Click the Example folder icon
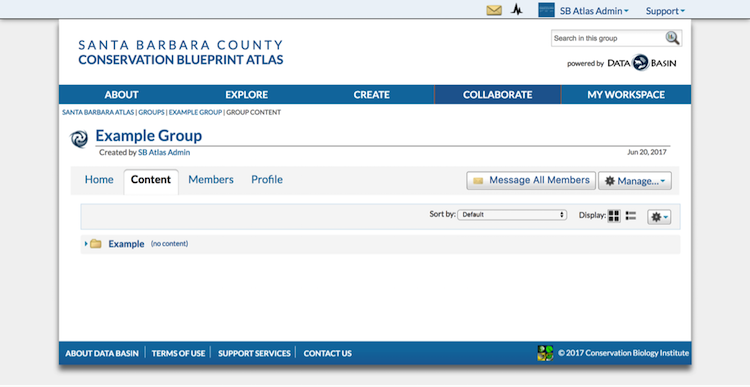The height and width of the screenshot is (387, 750). pos(96,243)
